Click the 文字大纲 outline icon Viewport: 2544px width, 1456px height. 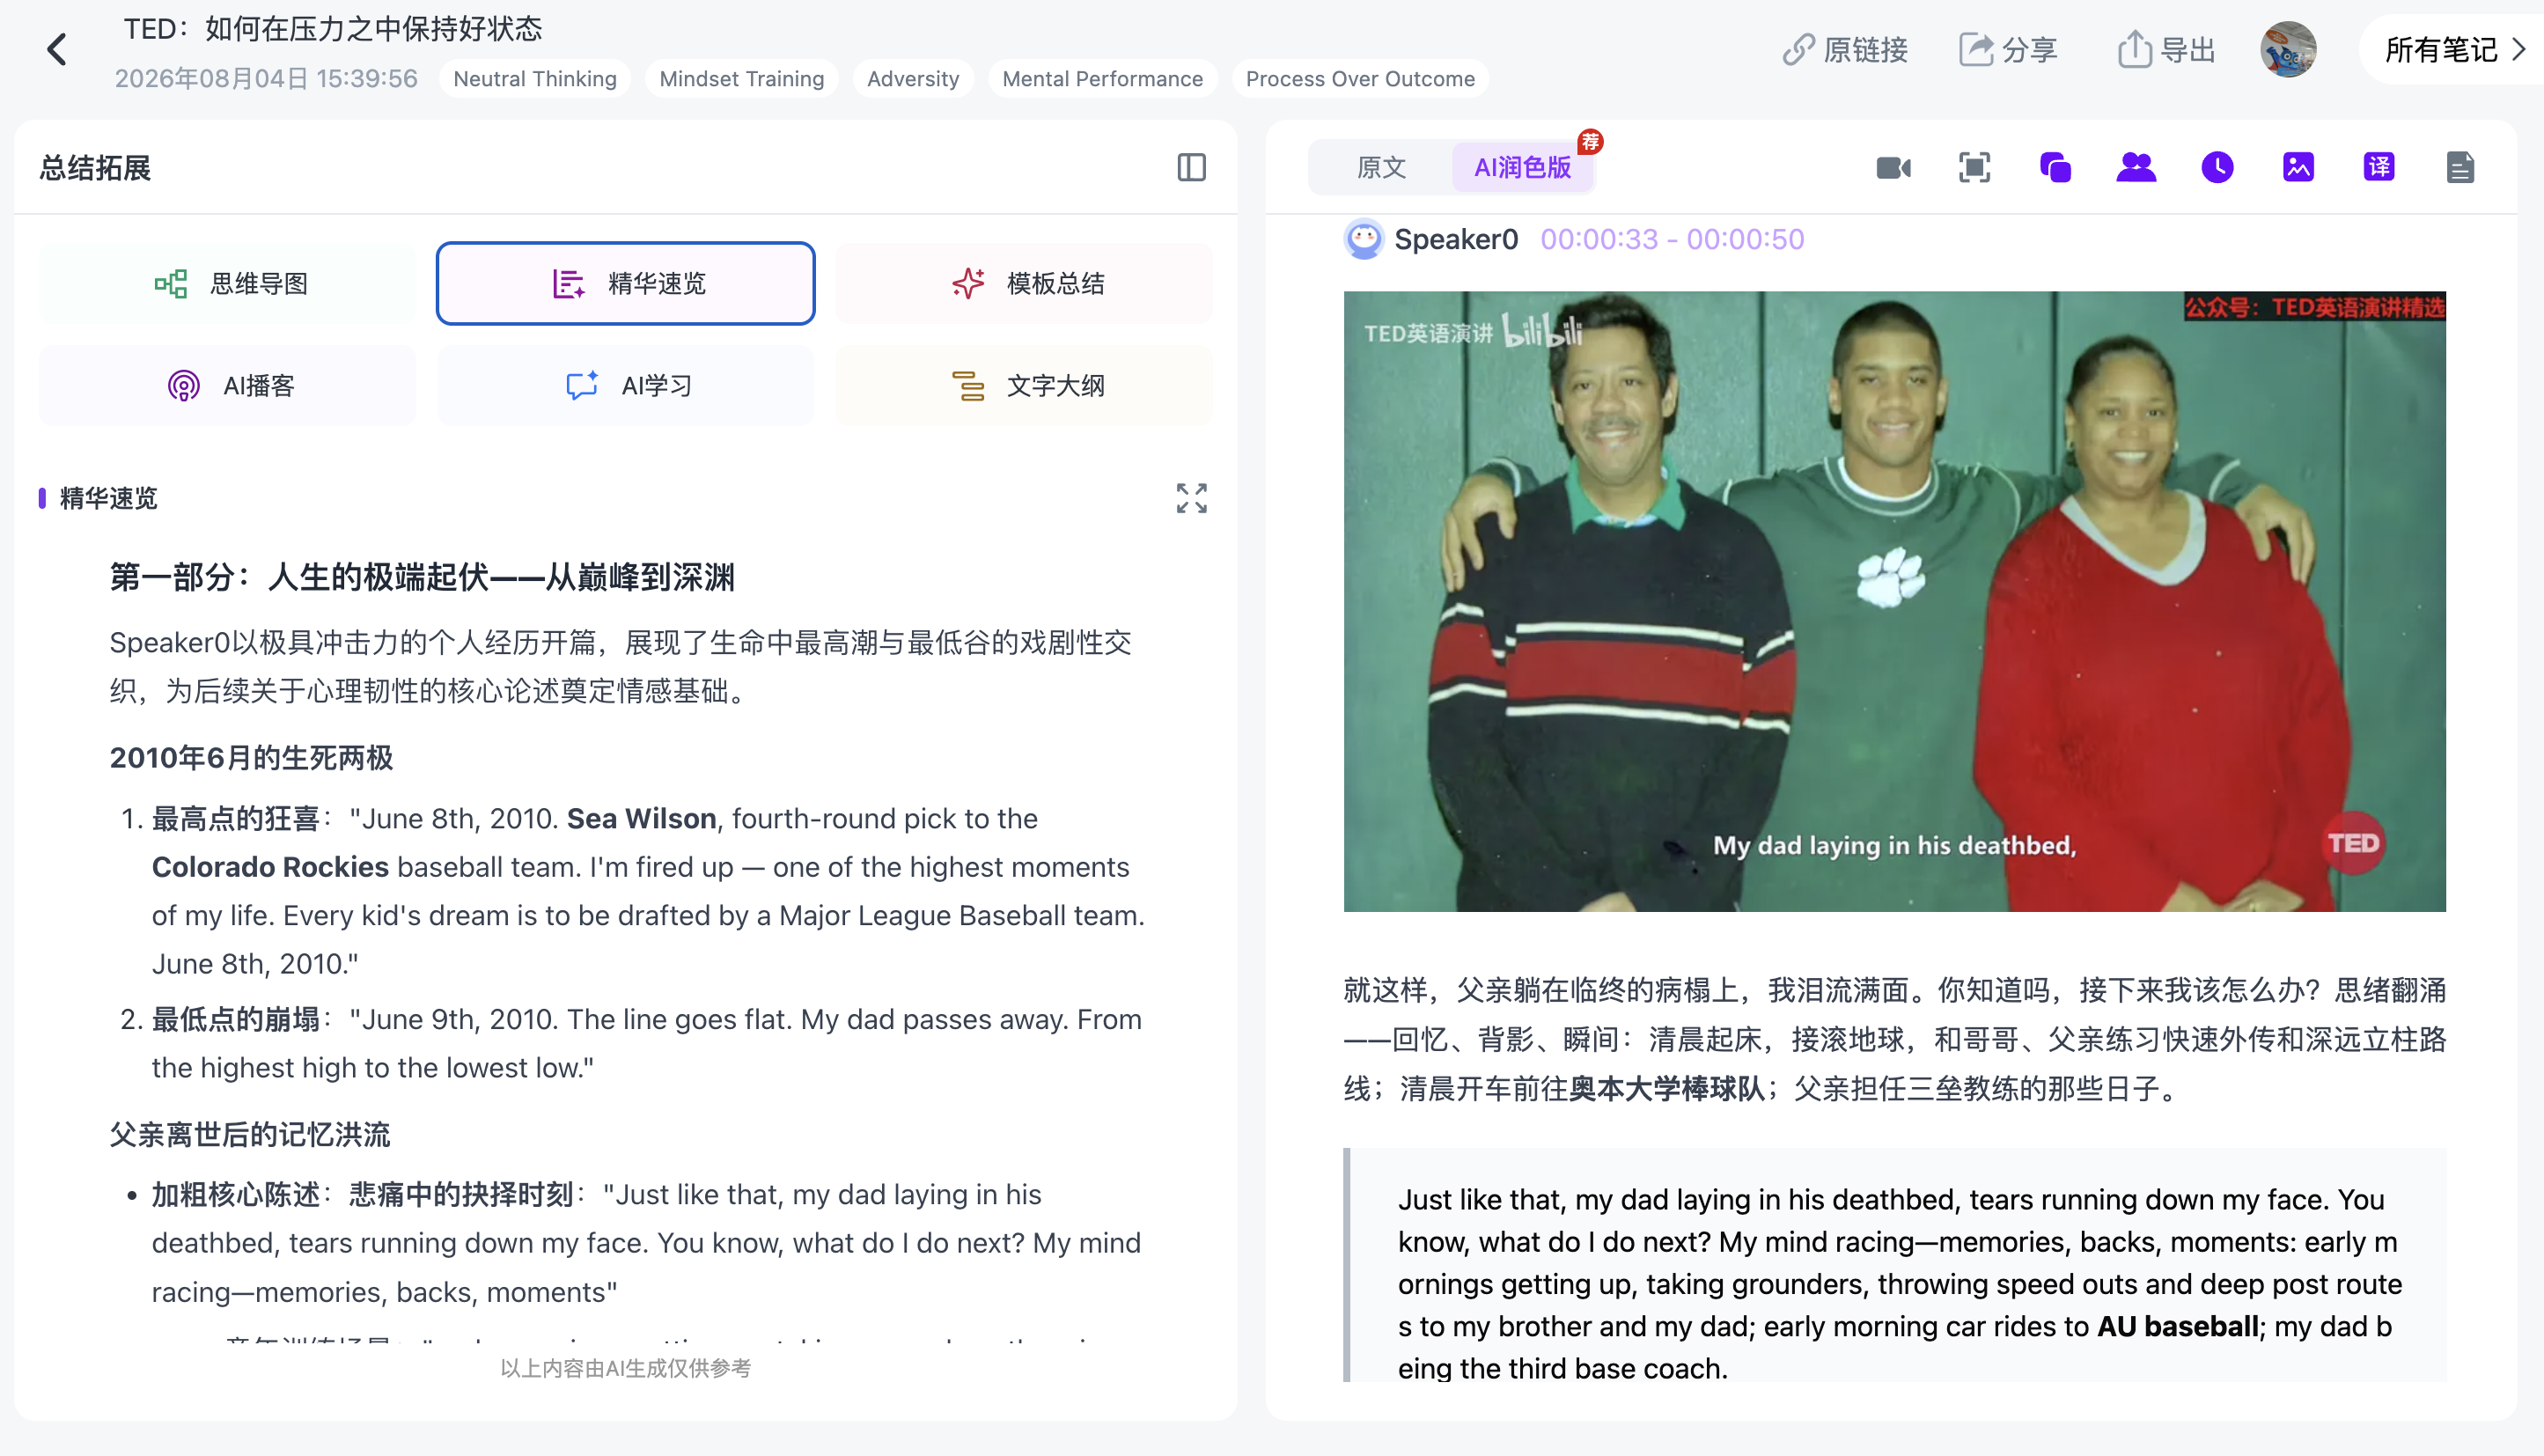click(968, 385)
